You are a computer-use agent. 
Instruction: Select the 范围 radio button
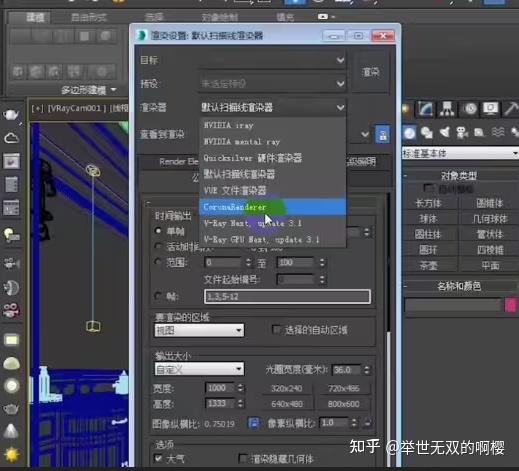coord(158,262)
